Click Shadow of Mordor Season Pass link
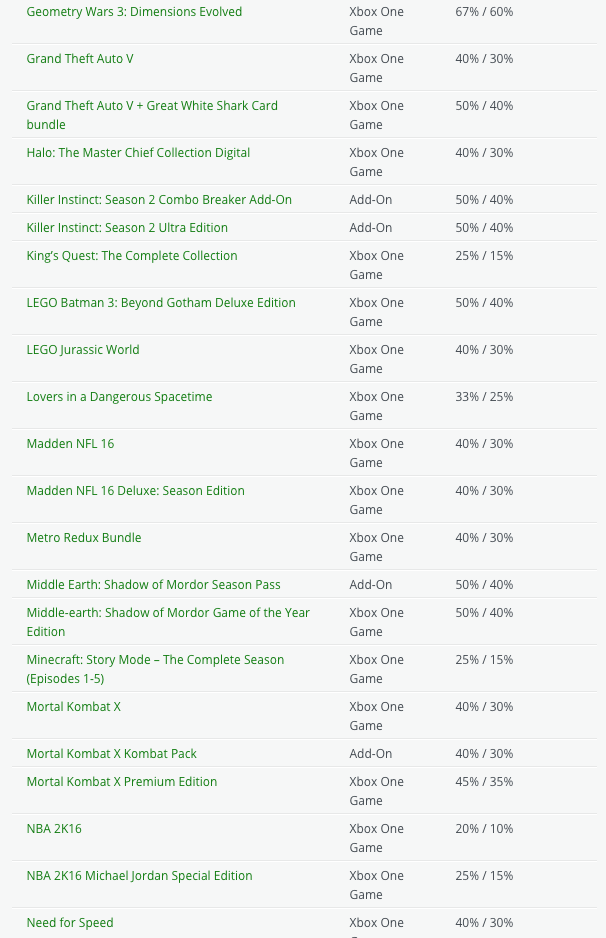Viewport: 606px width, 938px height. 153,585
